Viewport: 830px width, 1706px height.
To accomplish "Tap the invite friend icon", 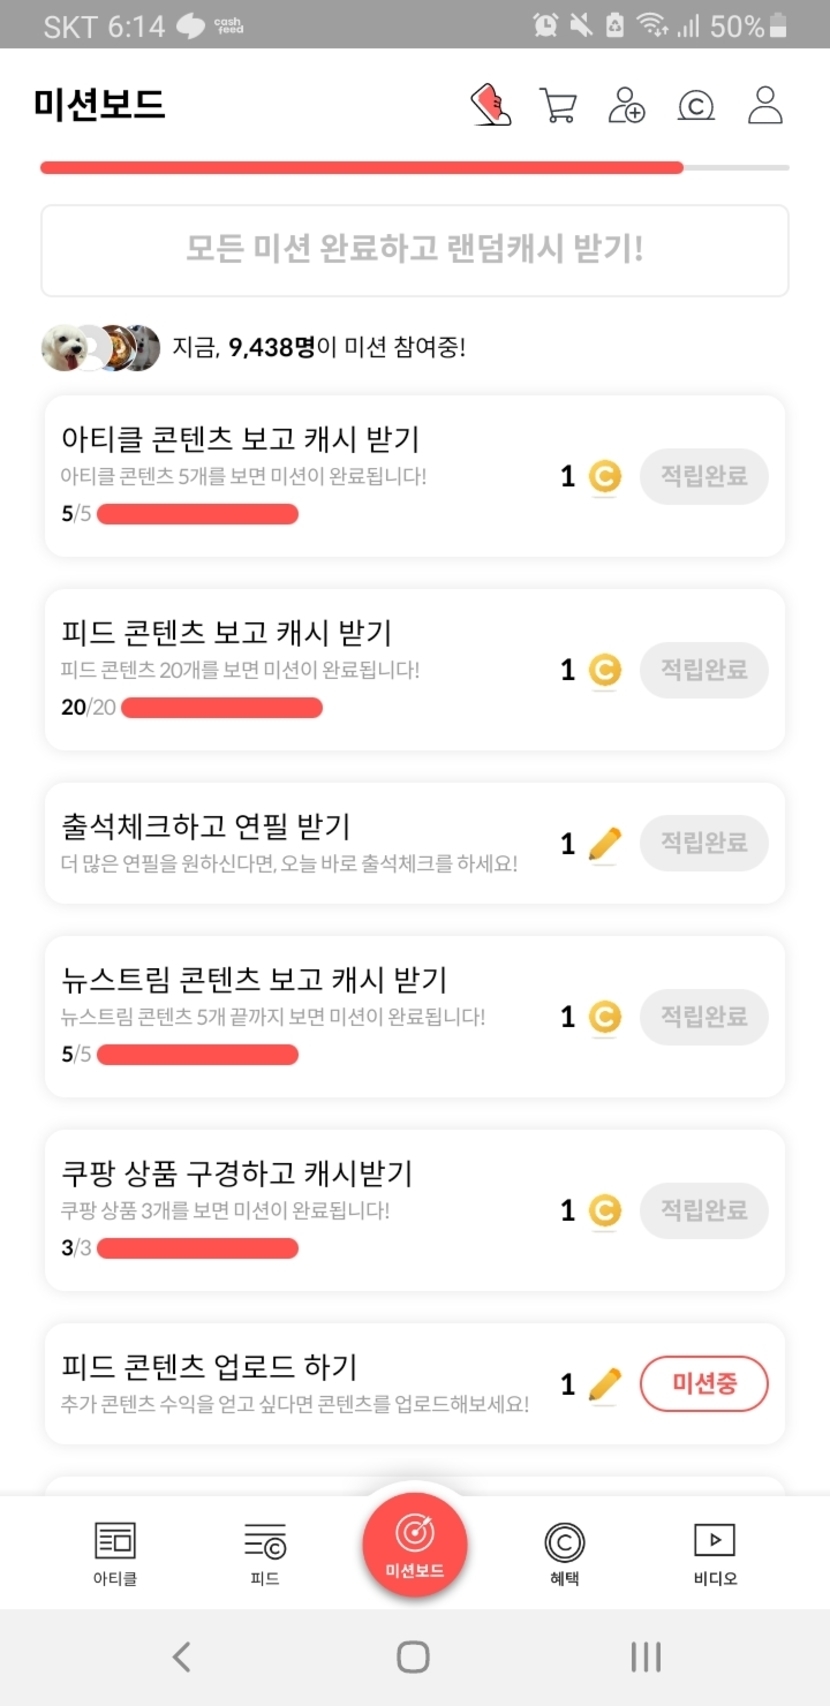I will click(627, 105).
